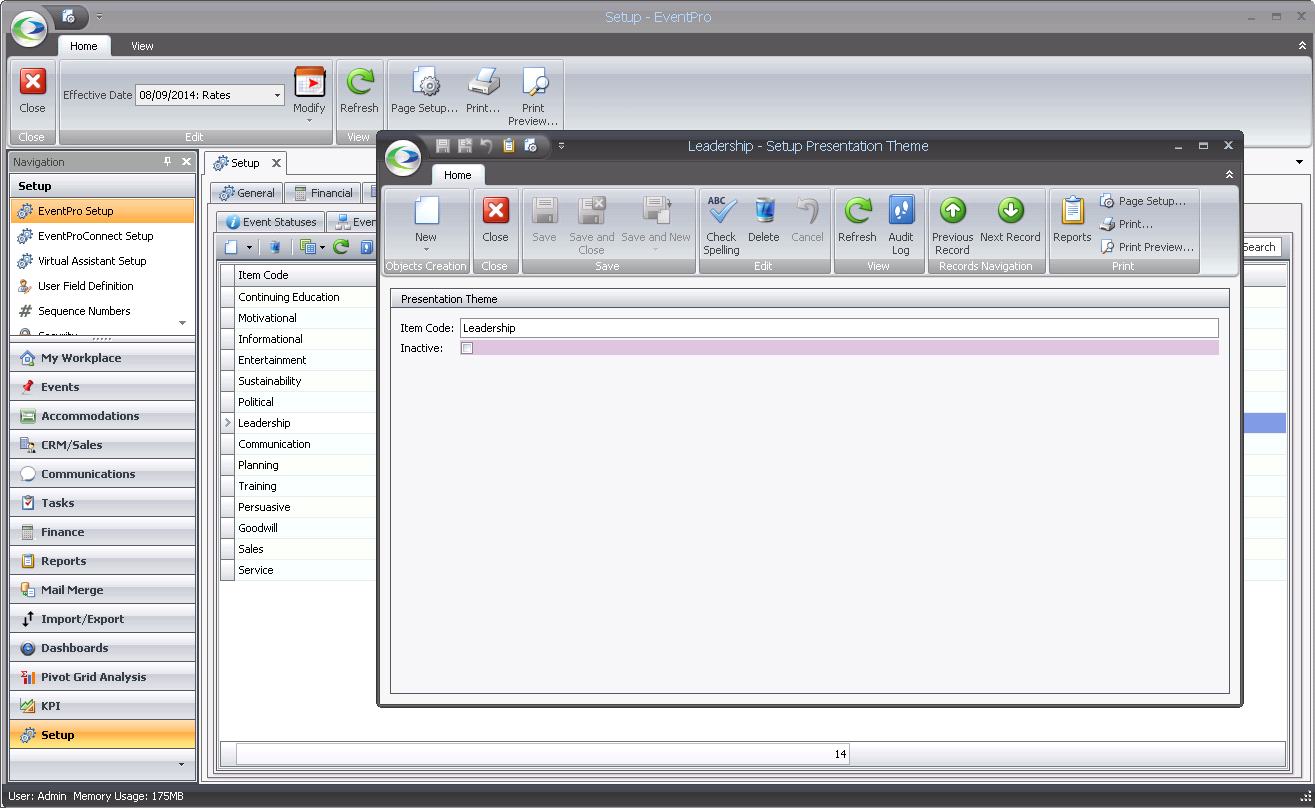Close the Setup document tab
The height and width of the screenshot is (808, 1315).
tap(277, 163)
